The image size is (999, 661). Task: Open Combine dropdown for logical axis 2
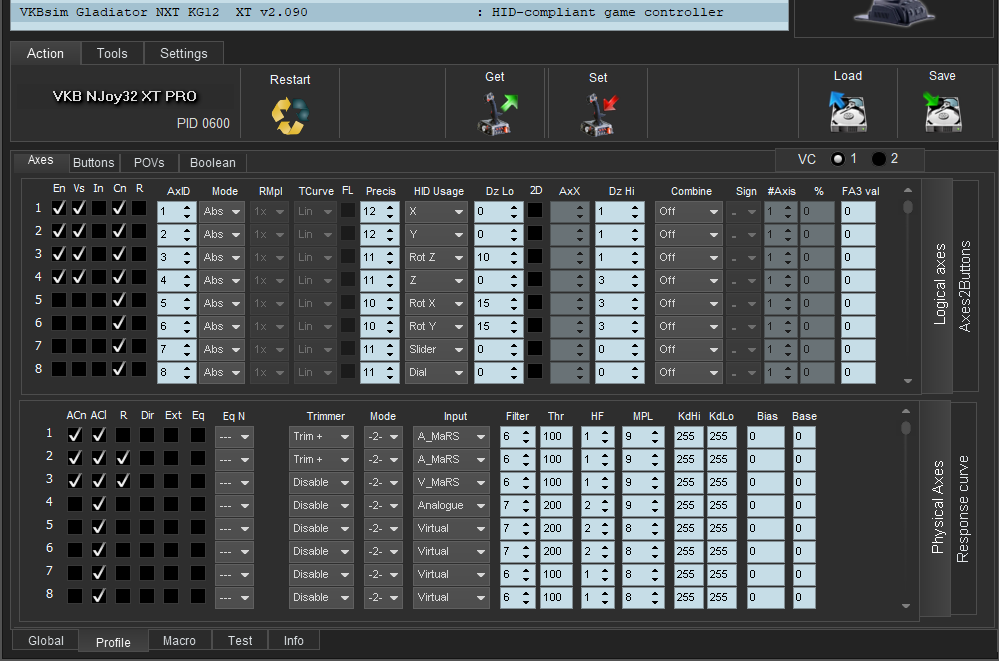689,235
